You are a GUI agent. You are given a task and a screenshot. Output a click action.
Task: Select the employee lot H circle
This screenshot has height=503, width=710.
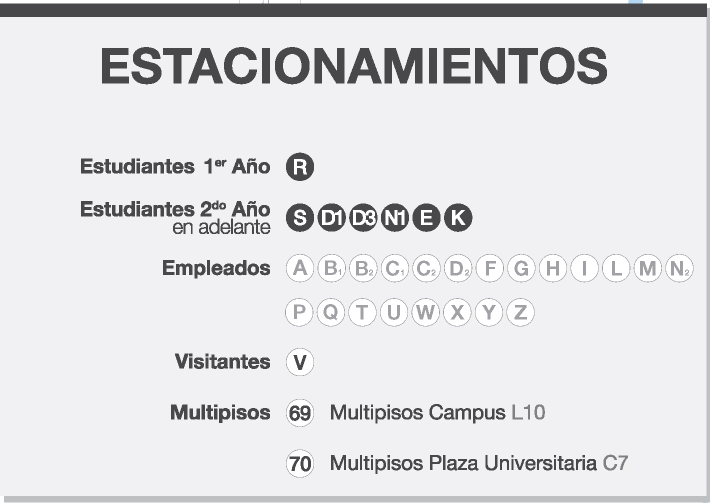click(553, 268)
